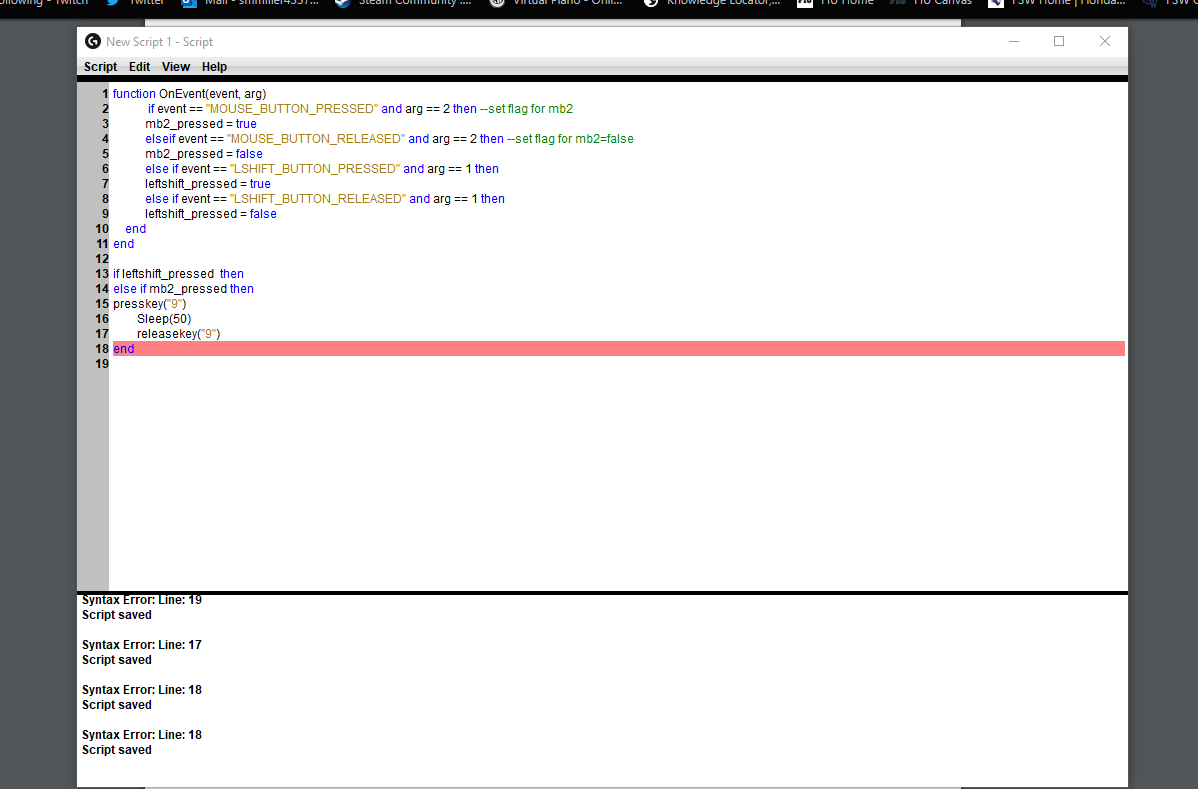
Task: Switch to the Virtual Piano browser tab
Action: pos(557,3)
